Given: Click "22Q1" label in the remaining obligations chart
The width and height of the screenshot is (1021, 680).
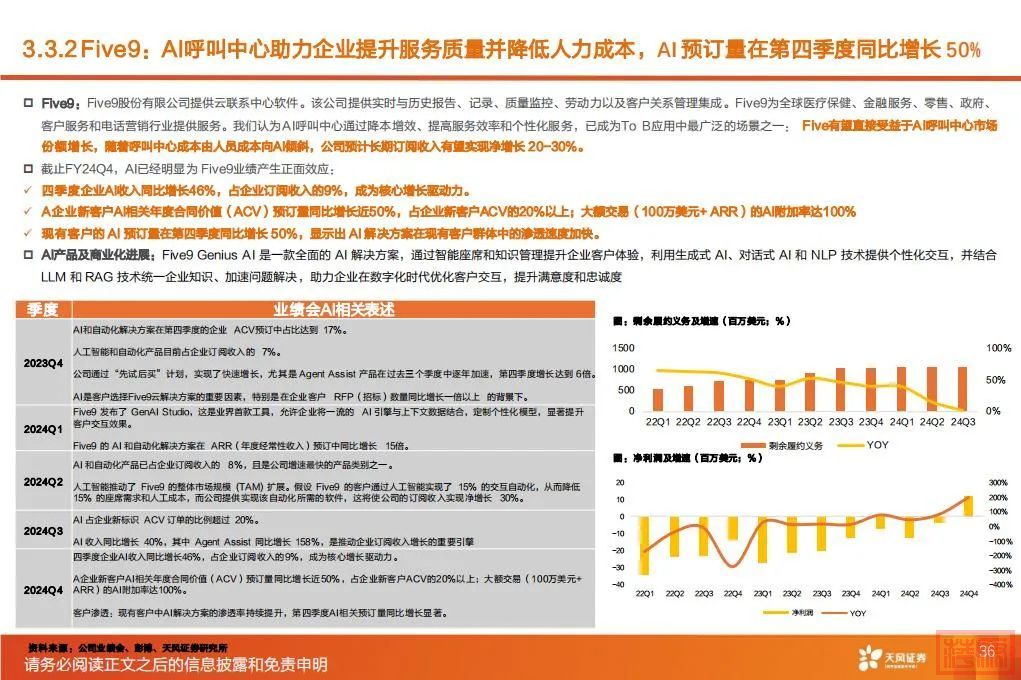Looking at the screenshot, I should pos(658,422).
